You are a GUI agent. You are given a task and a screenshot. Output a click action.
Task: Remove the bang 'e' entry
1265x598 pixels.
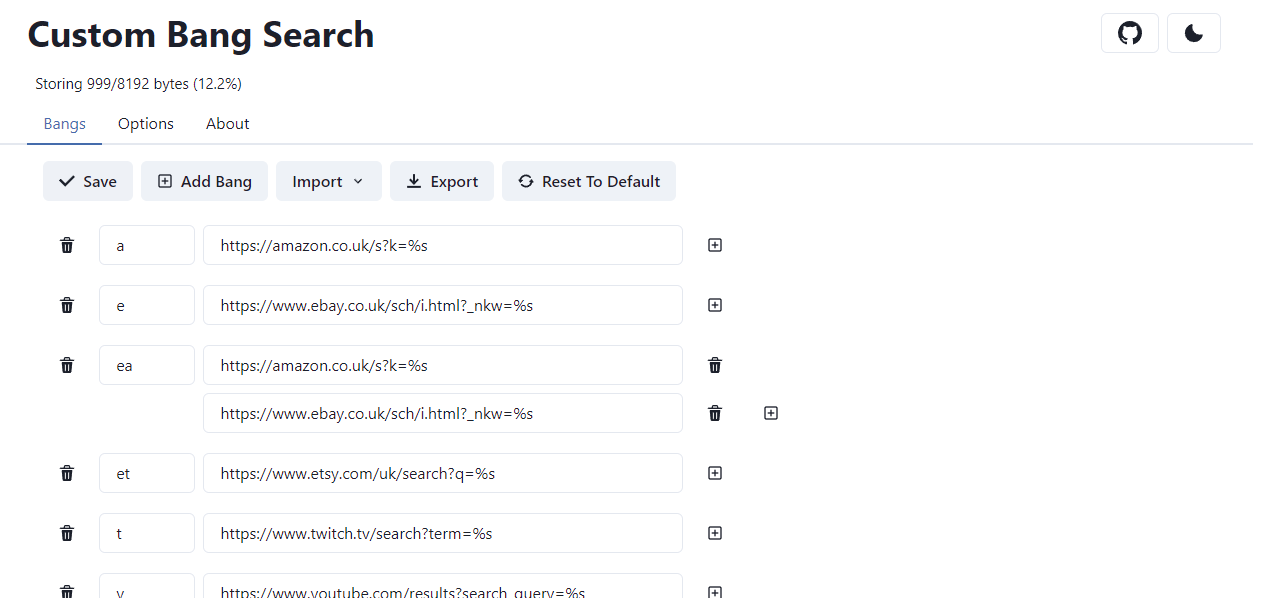[67, 305]
